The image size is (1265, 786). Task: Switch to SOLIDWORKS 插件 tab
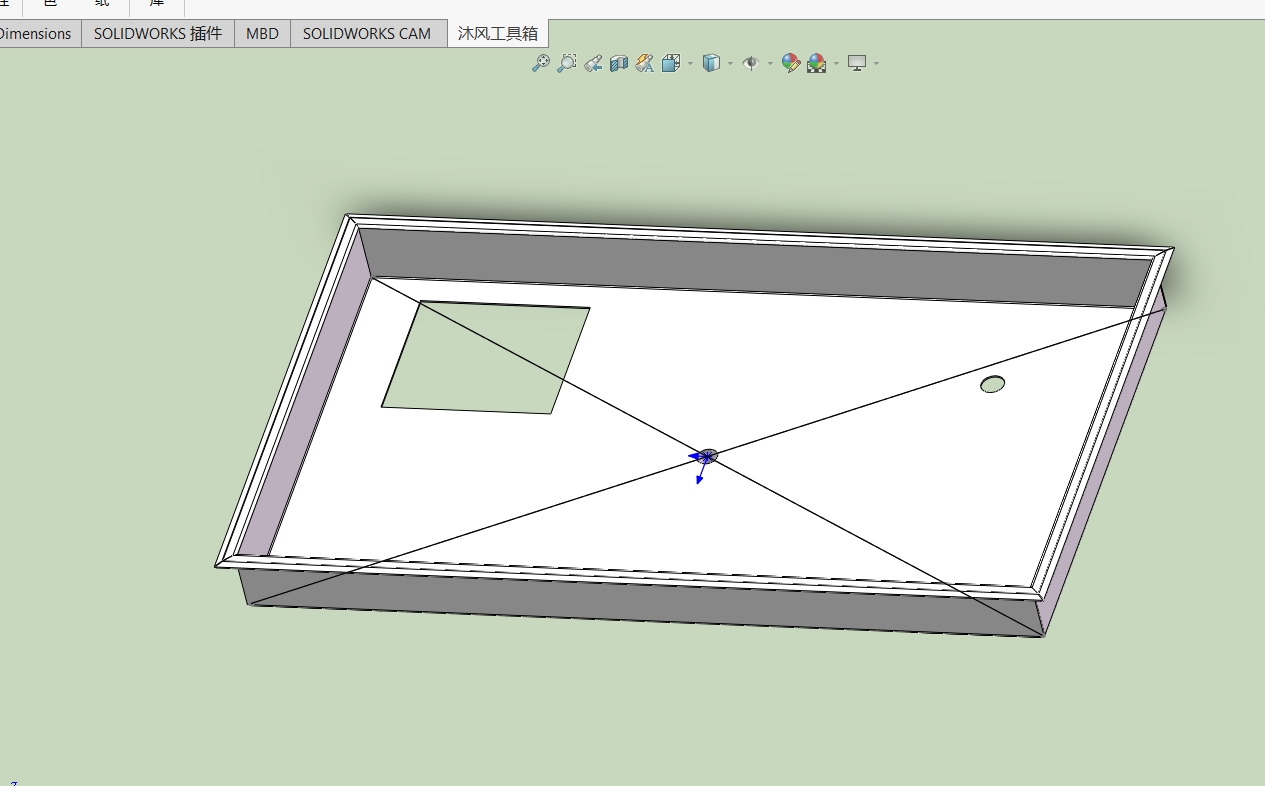tap(158, 33)
